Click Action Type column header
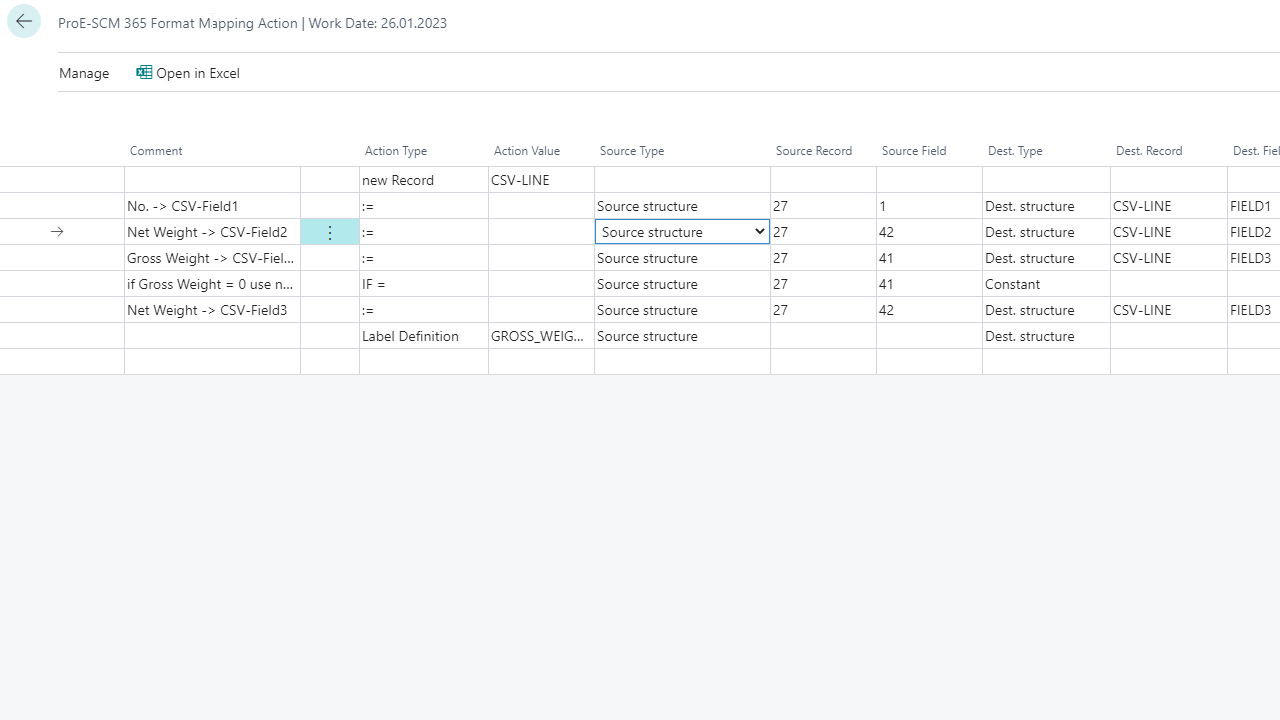Viewport: 1280px width, 720px height. (x=396, y=151)
